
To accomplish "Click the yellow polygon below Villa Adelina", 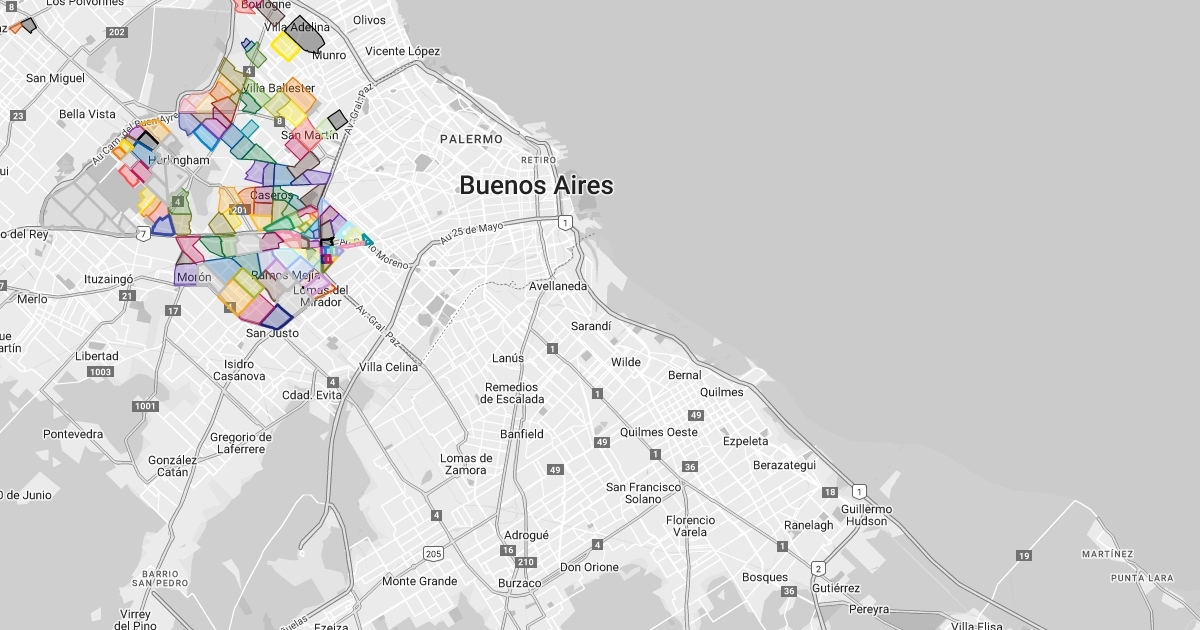I will coord(285,46).
